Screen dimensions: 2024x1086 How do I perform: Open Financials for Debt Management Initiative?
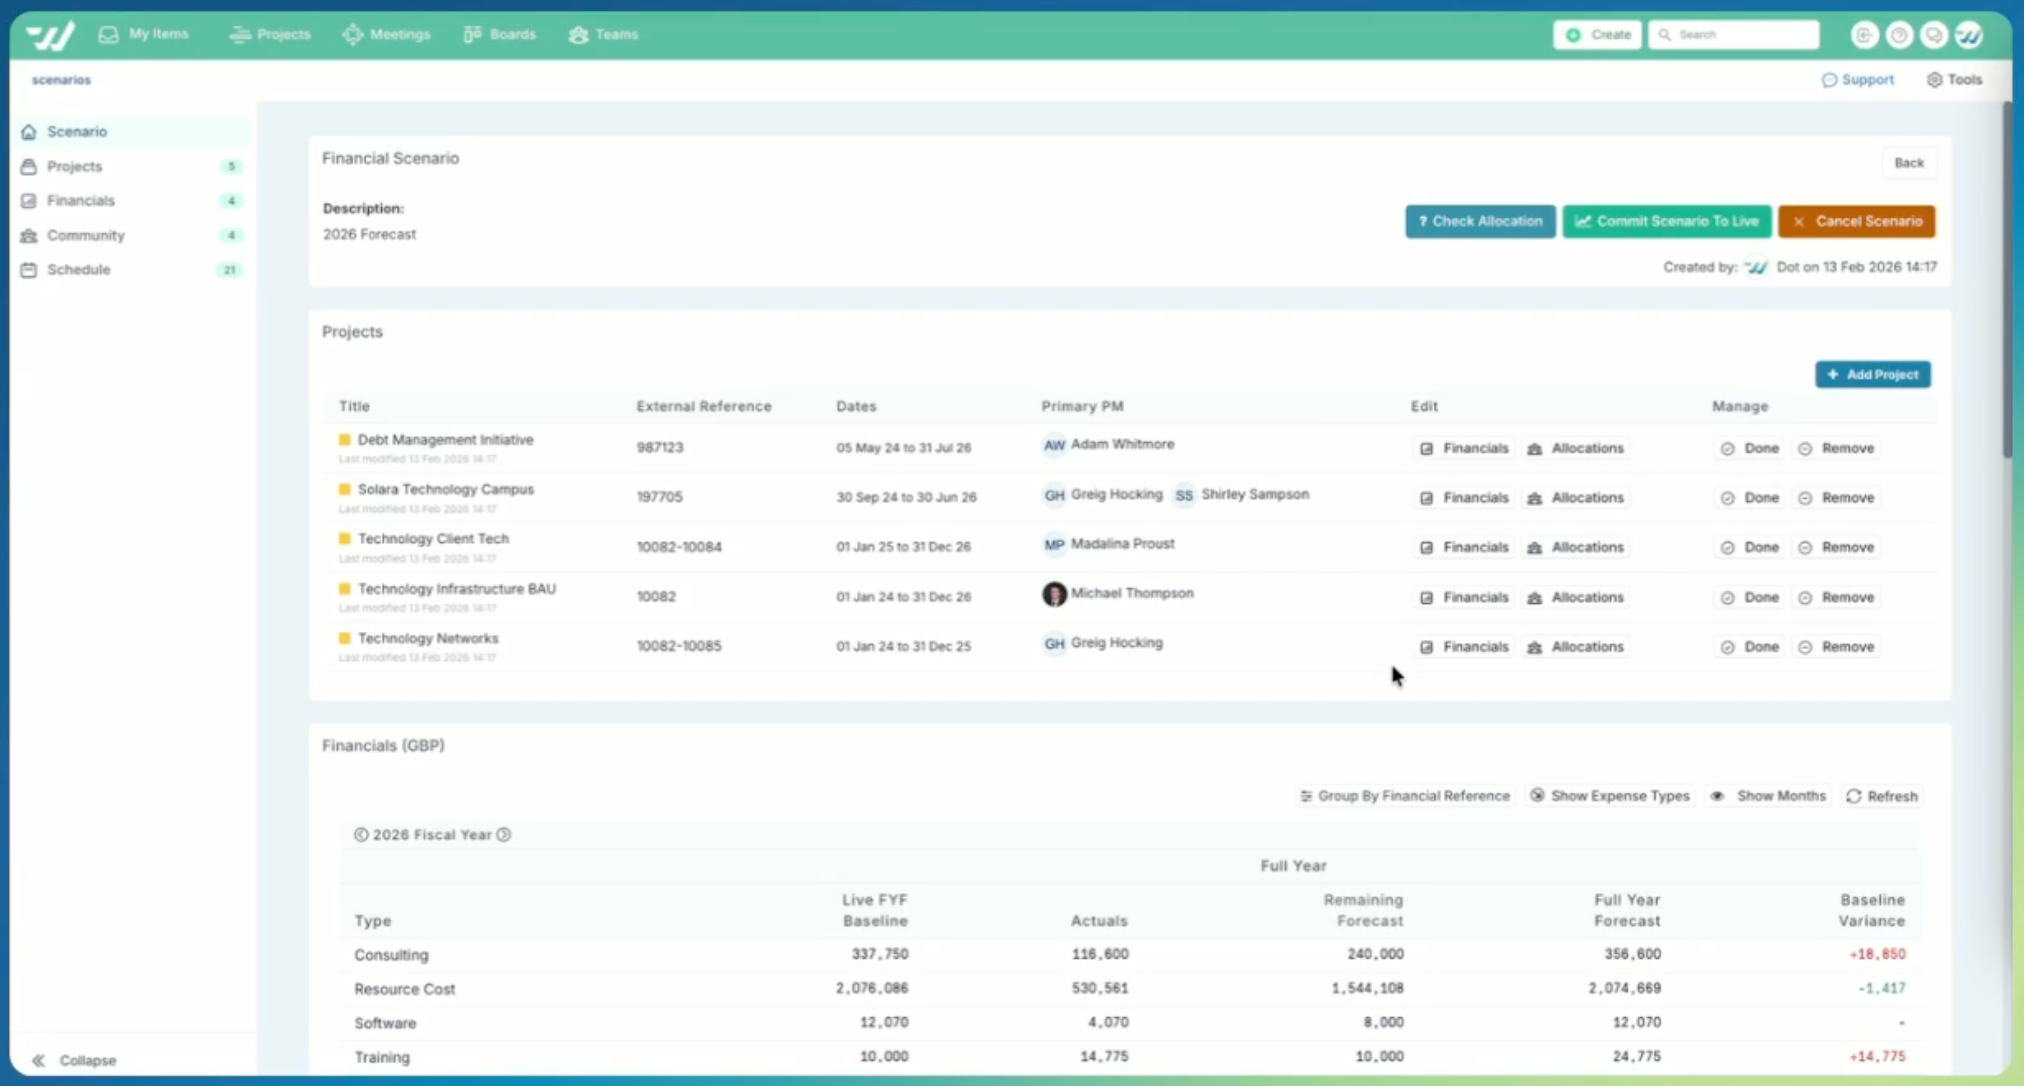click(1464, 448)
